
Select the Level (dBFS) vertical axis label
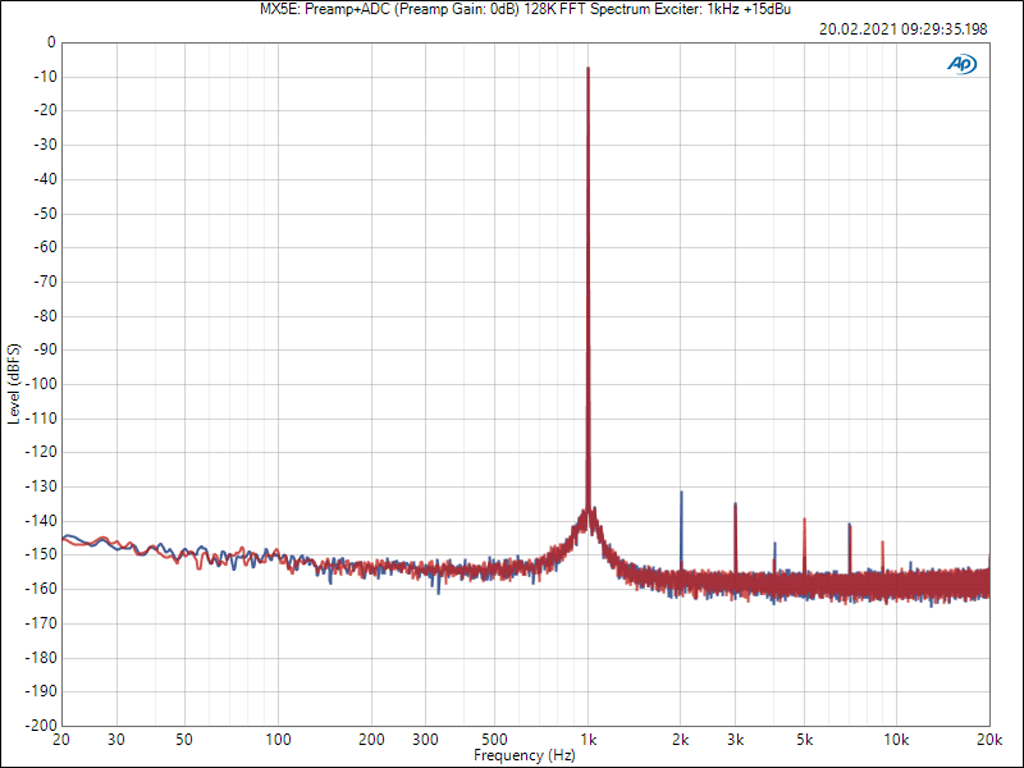[x=13, y=383]
